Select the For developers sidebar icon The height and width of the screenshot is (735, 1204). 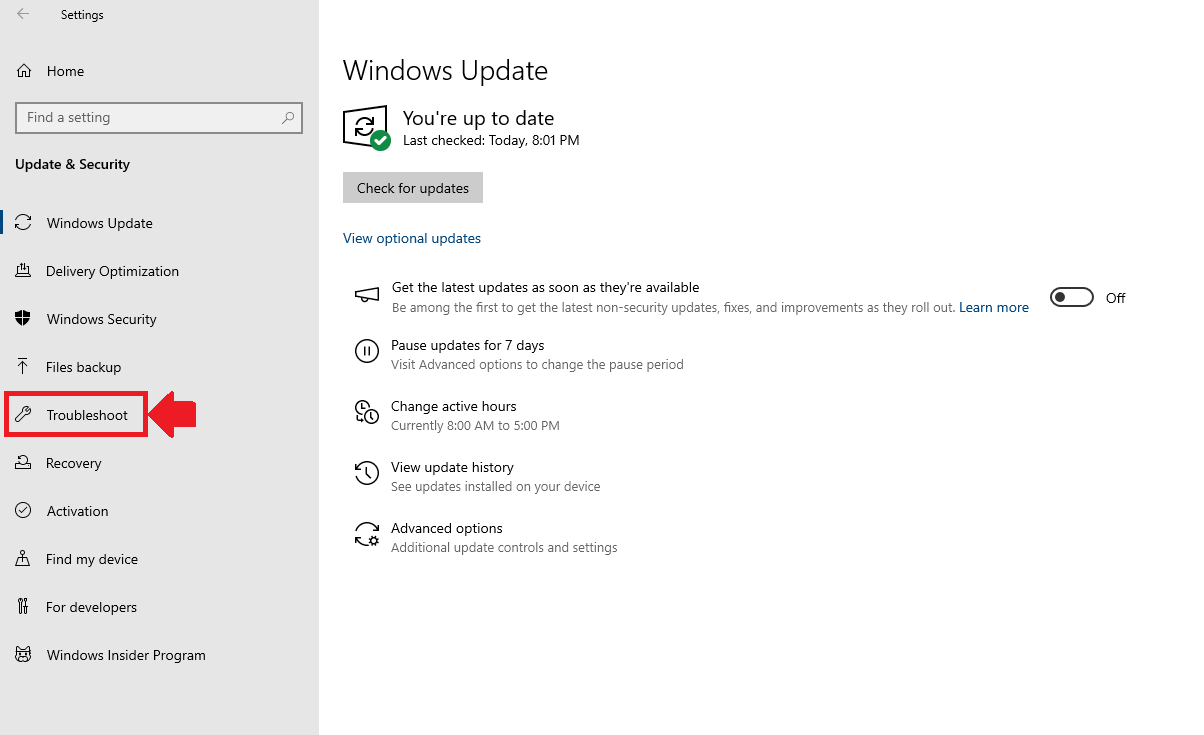[x=24, y=606]
